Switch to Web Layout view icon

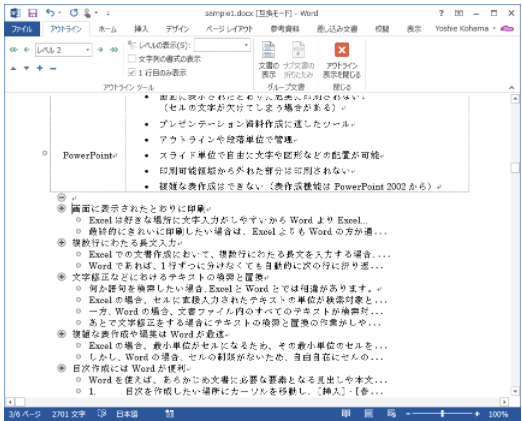click(x=391, y=414)
